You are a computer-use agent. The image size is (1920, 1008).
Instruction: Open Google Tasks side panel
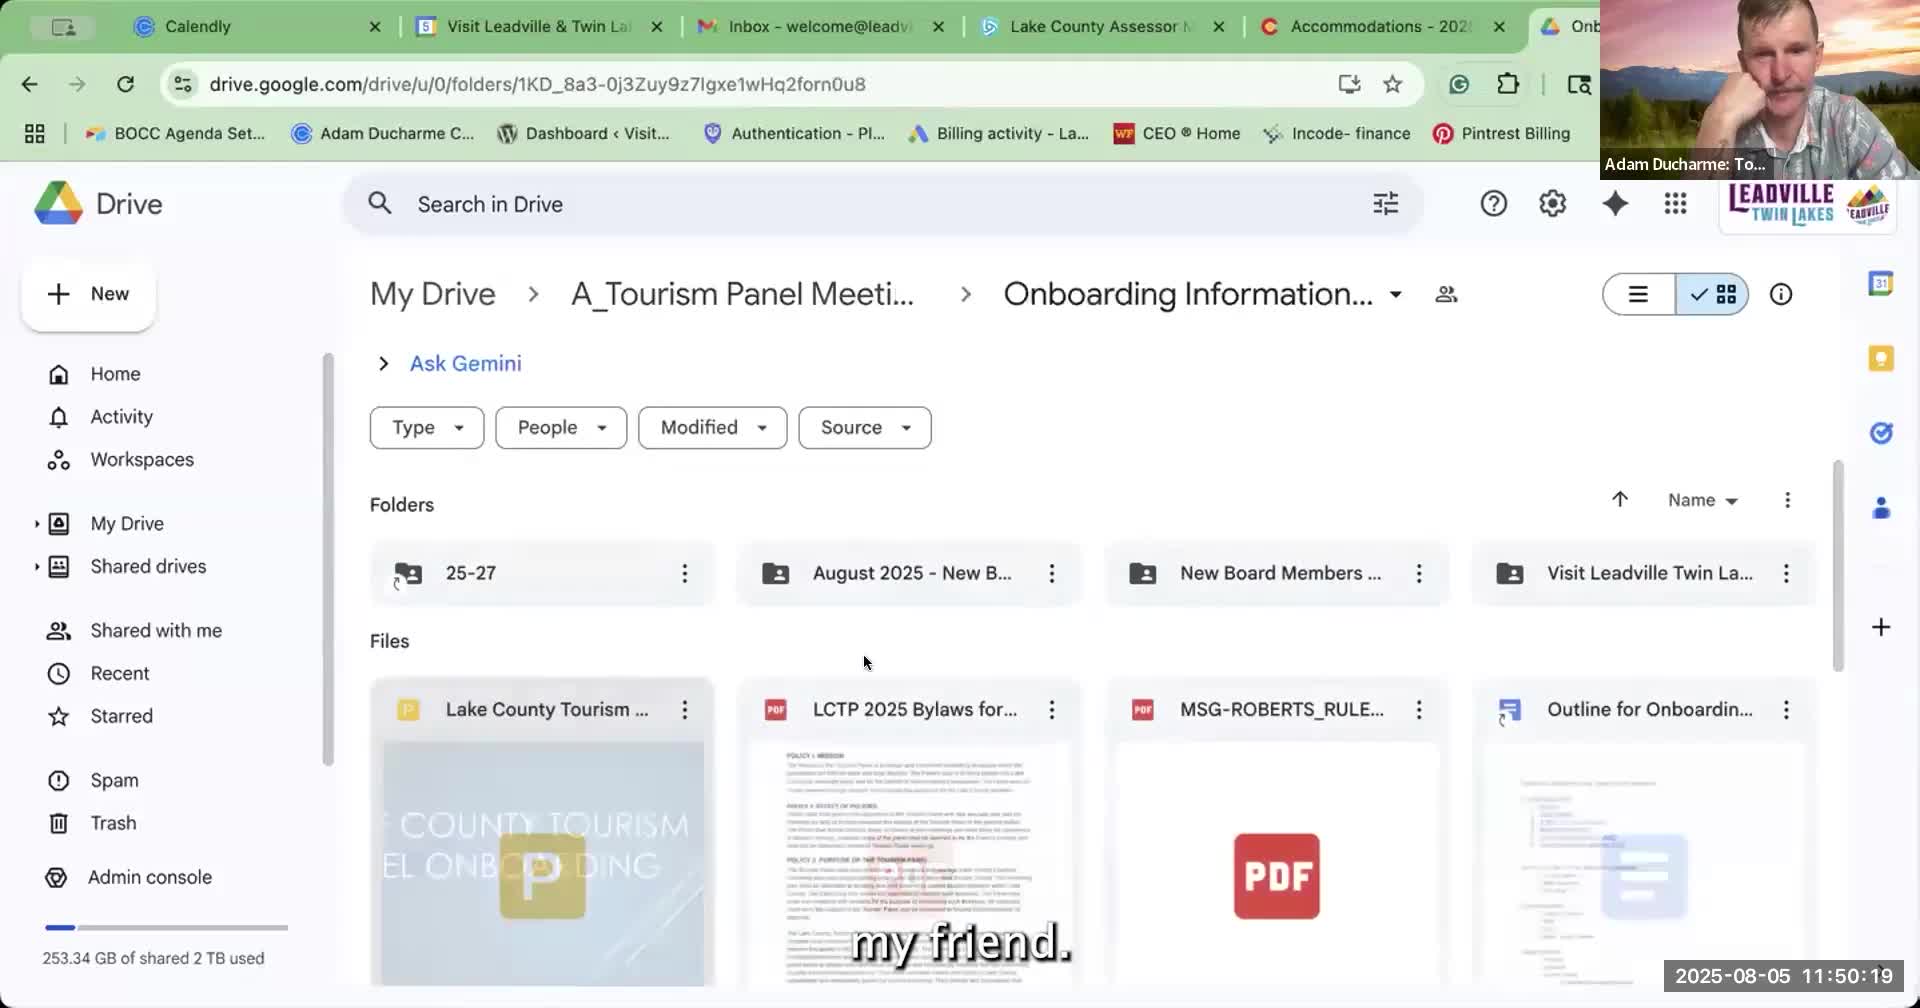(x=1881, y=433)
